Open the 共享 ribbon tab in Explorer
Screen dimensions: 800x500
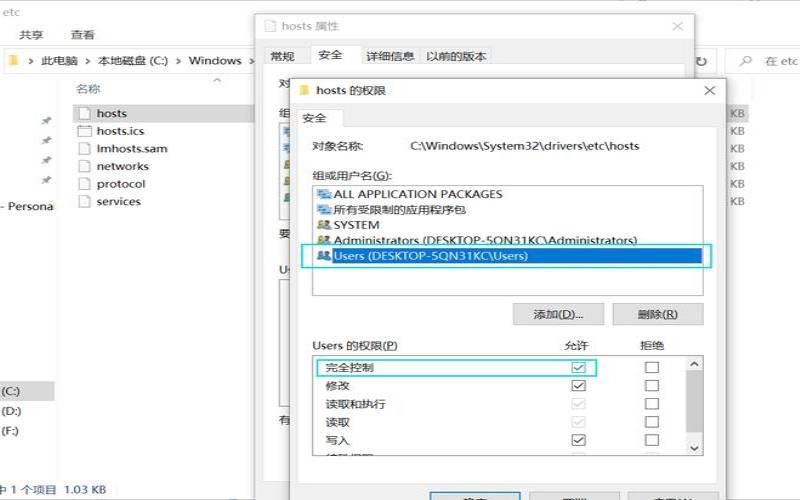pos(31,35)
